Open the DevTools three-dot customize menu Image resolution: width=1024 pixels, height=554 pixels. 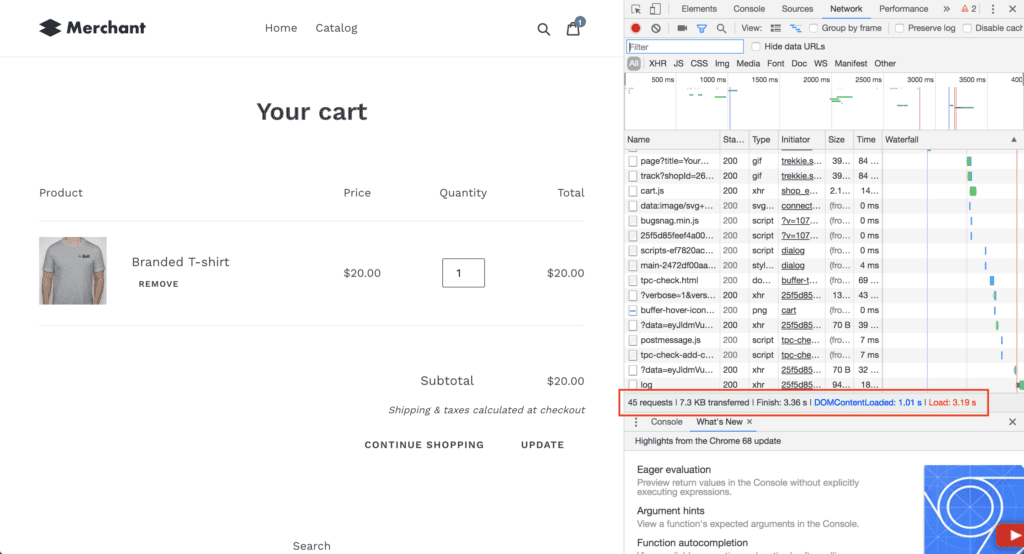(993, 9)
